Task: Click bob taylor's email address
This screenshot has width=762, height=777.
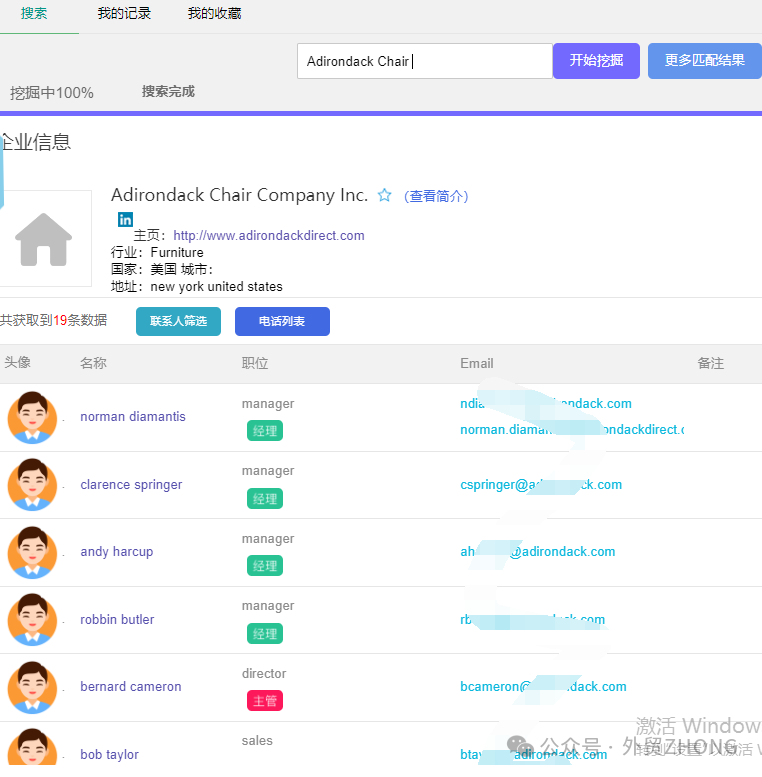Action: tap(534, 755)
